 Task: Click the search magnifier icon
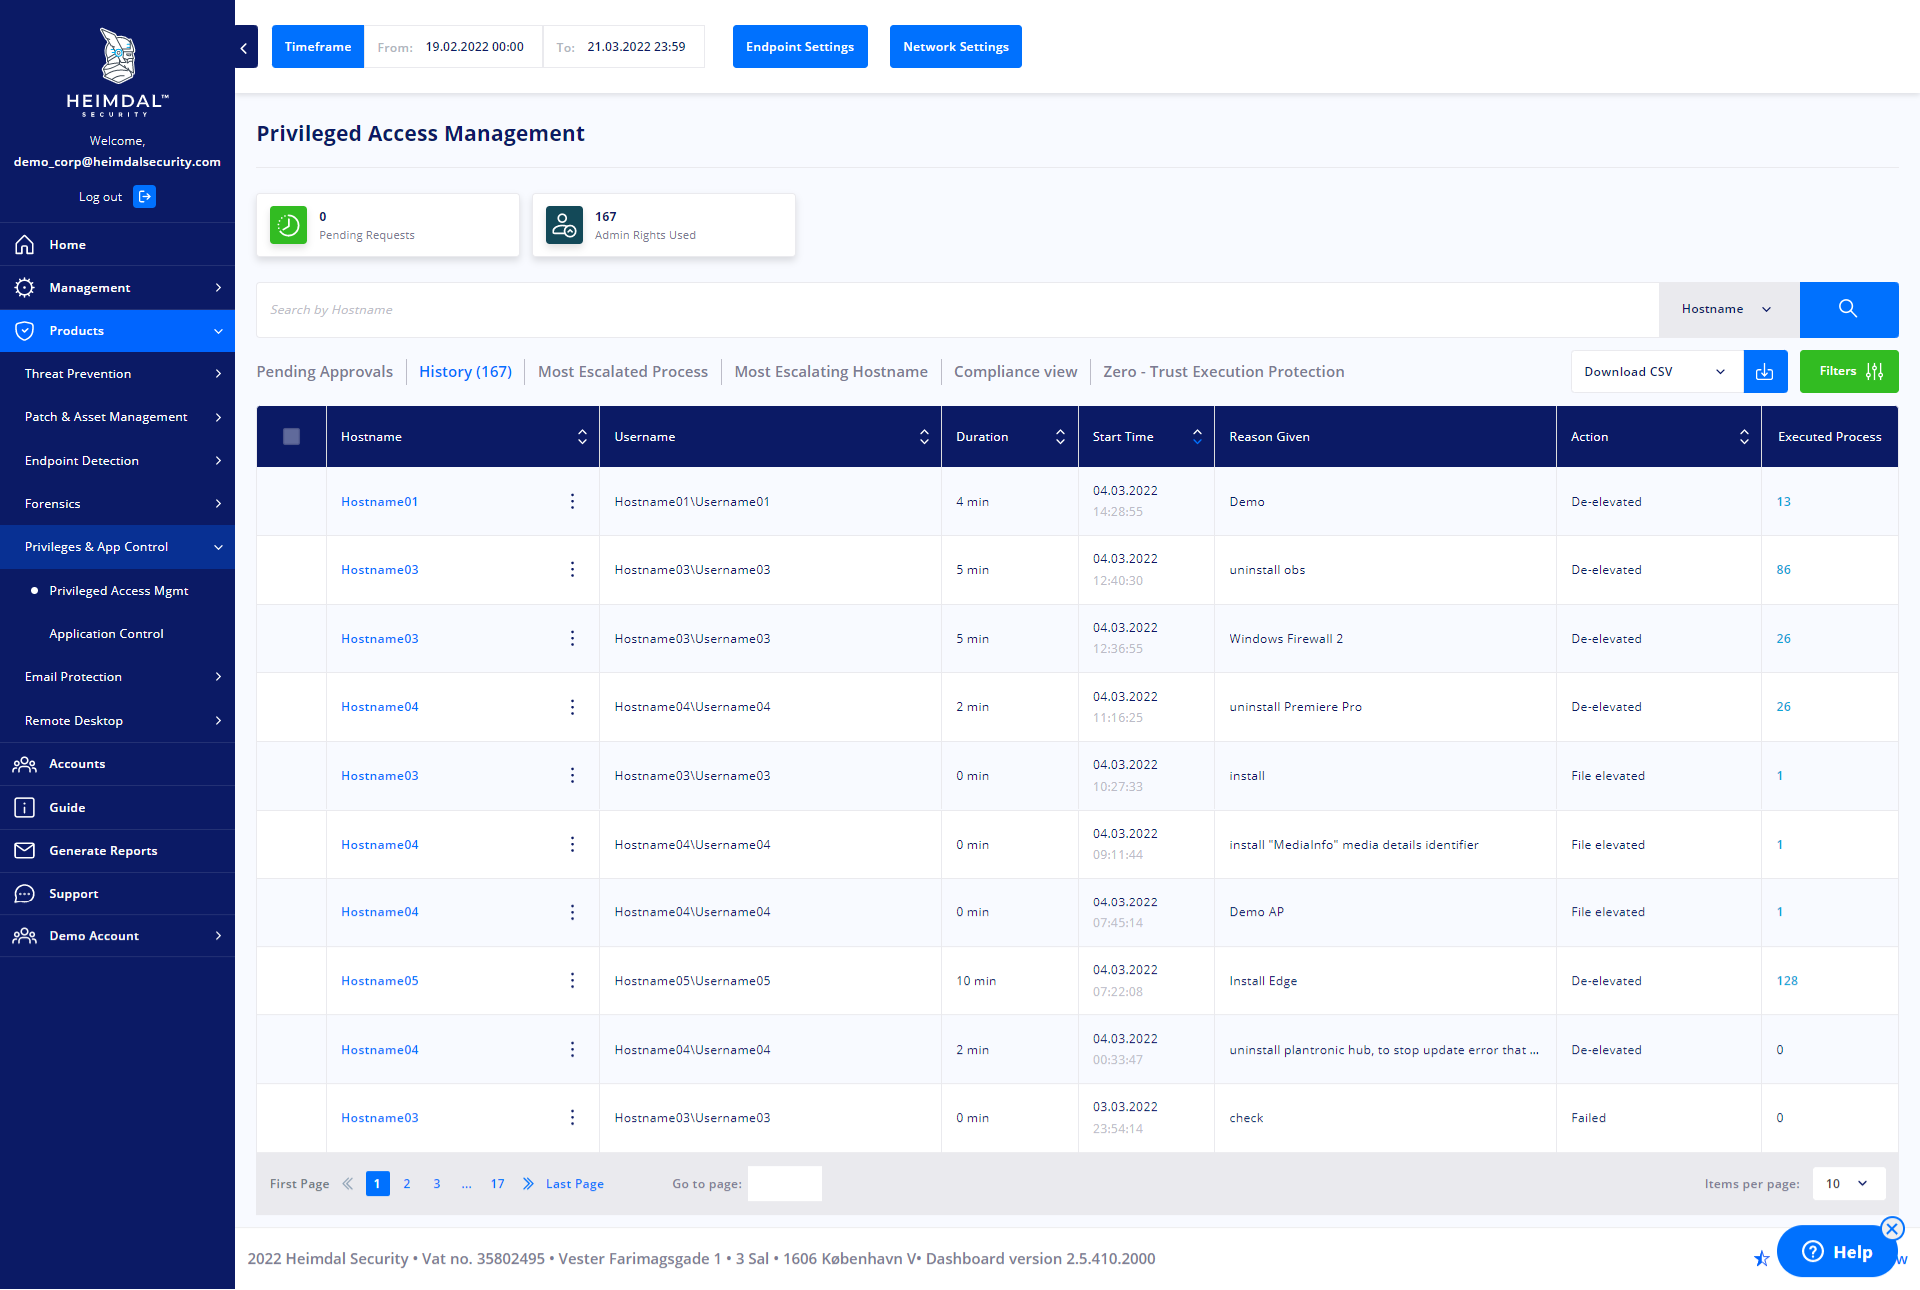1847,307
